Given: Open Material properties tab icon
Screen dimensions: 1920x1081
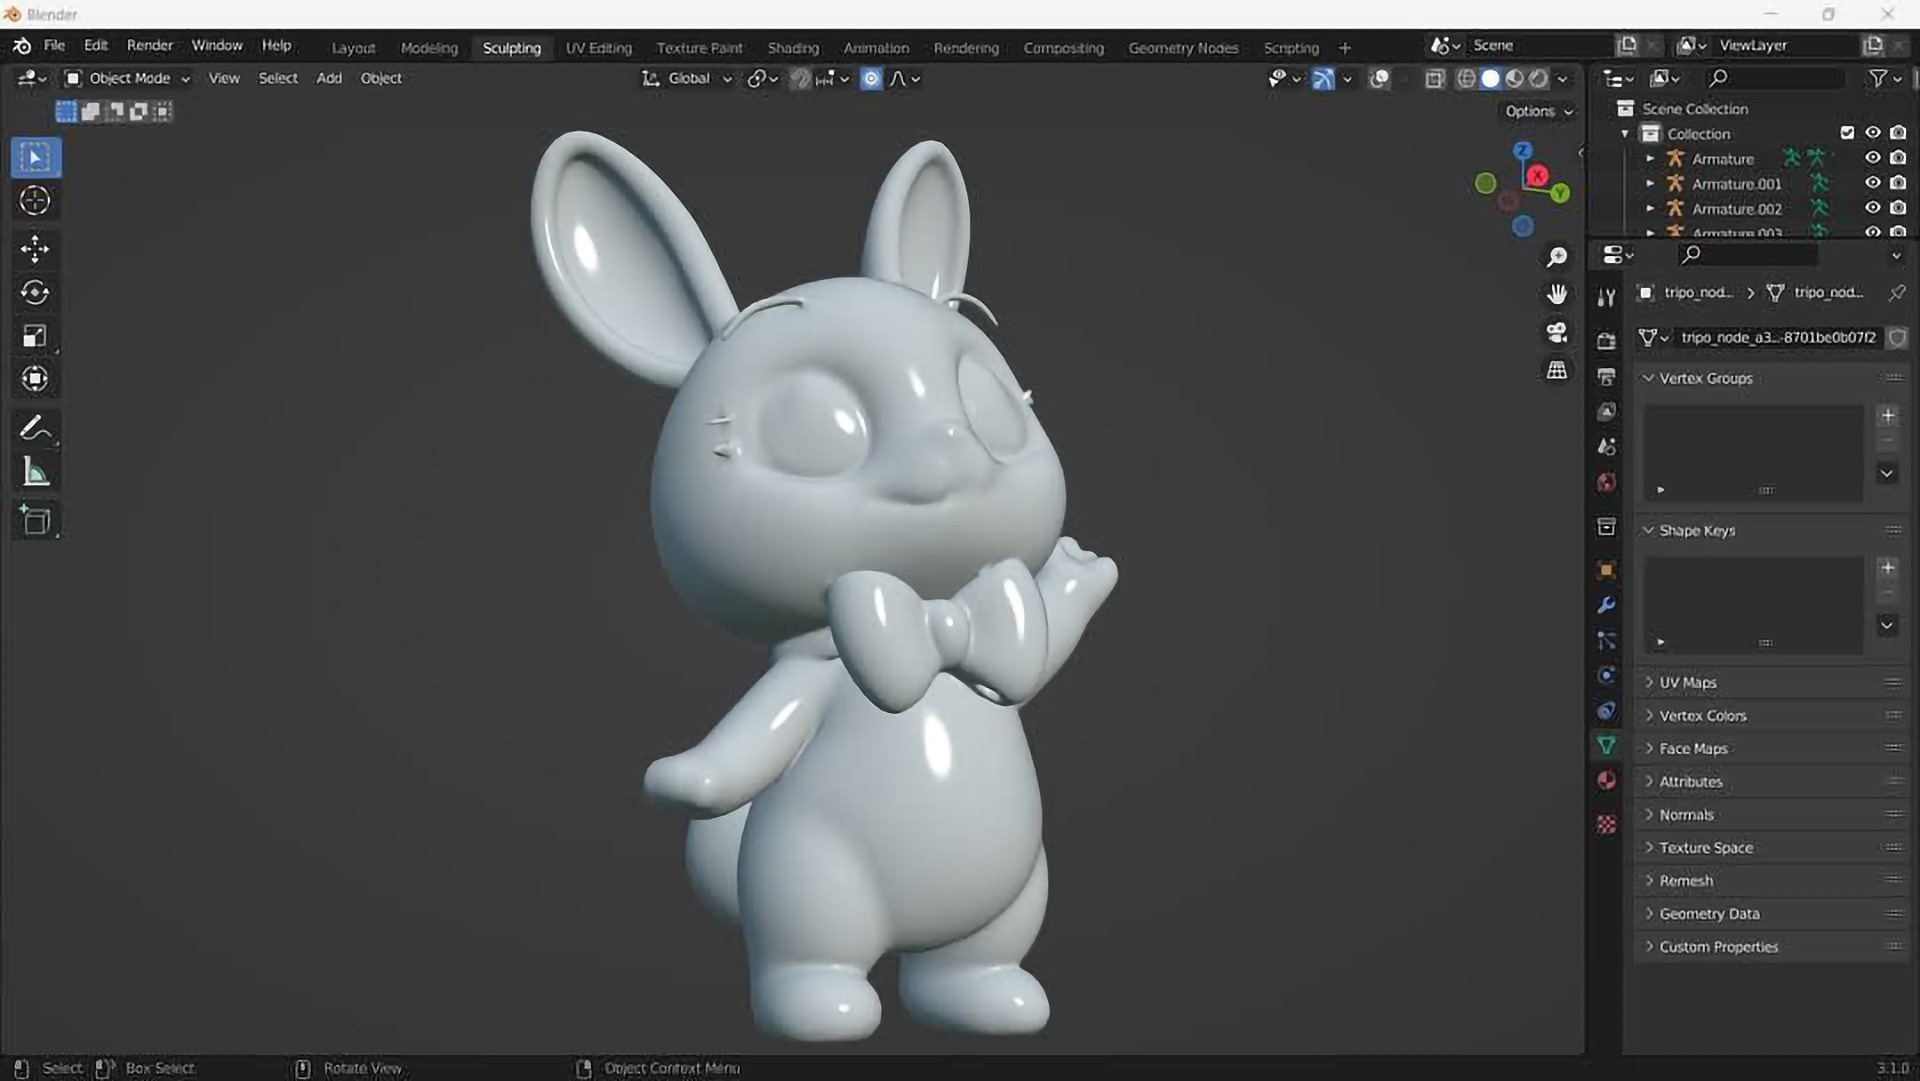Looking at the screenshot, I should point(1606,780).
